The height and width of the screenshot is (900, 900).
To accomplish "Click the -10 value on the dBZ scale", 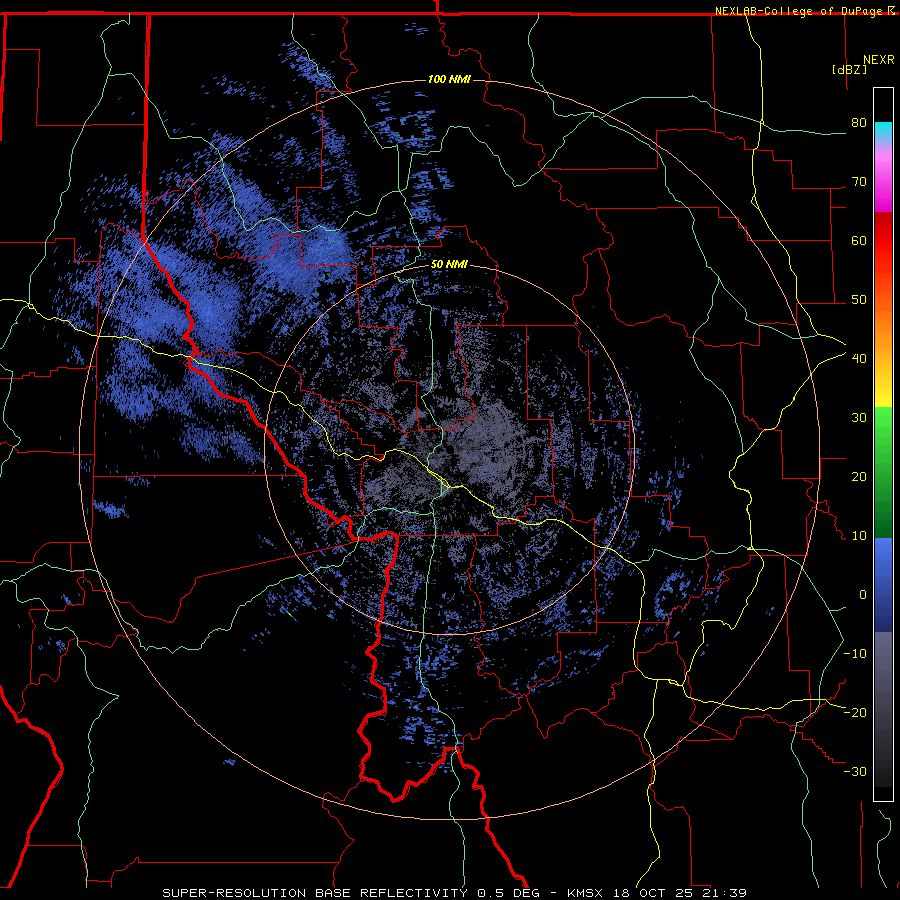I will 855,653.
